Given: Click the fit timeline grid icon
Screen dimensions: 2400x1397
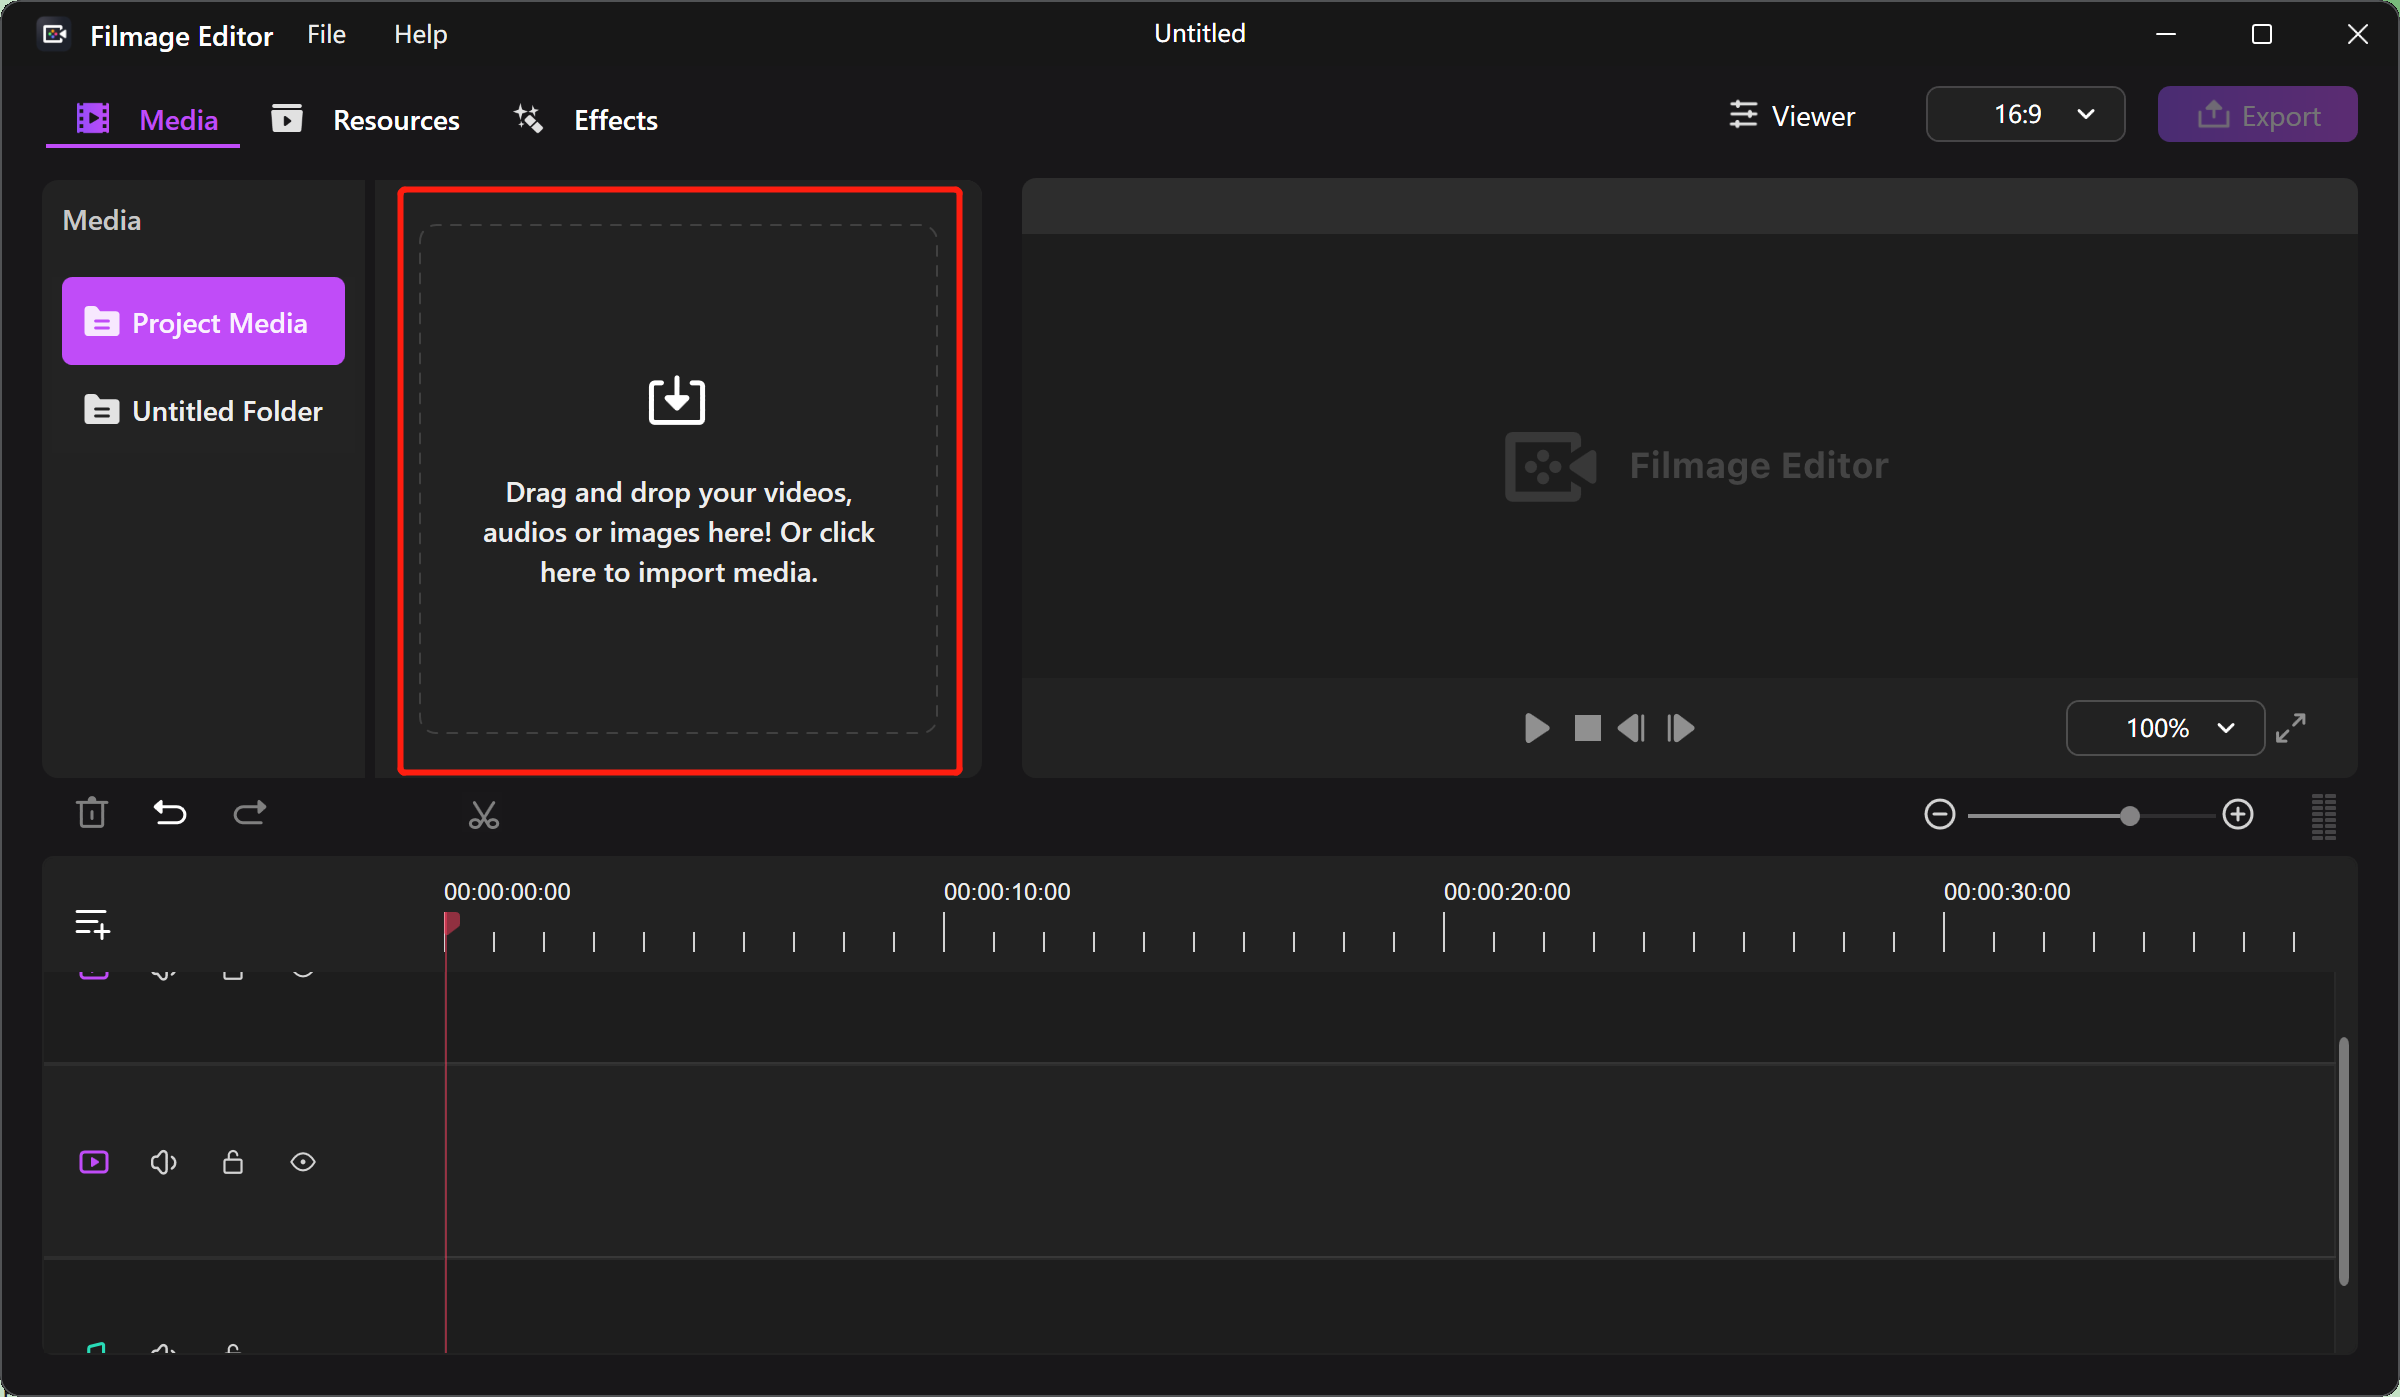Looking at the screenshot, I should point(2324,816).
